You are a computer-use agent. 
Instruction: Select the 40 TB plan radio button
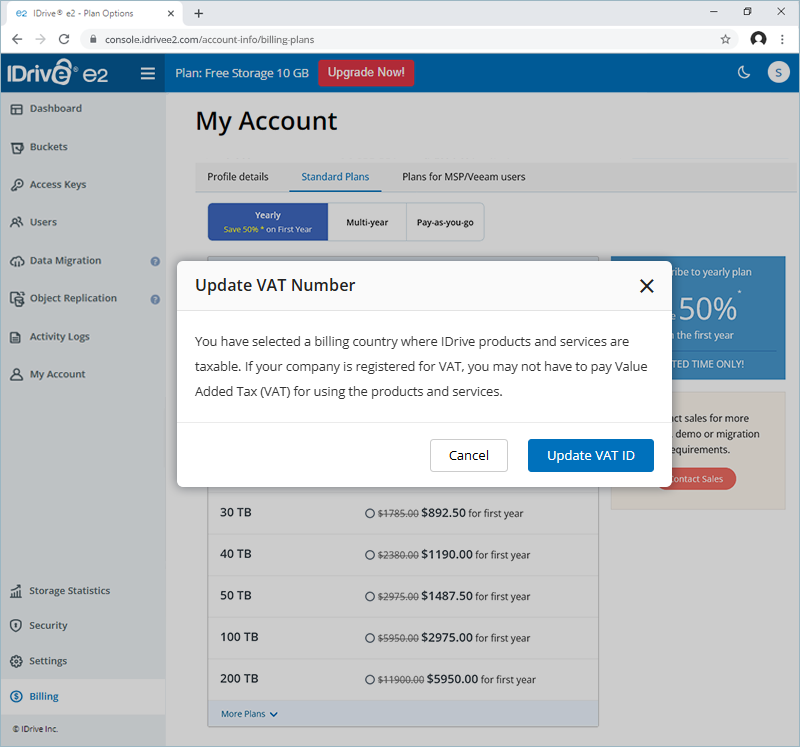370,555
